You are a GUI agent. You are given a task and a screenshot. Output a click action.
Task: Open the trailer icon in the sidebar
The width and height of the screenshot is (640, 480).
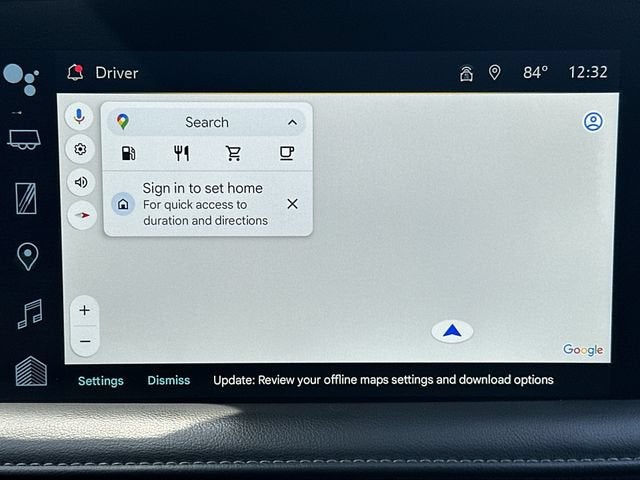point(24,140)
